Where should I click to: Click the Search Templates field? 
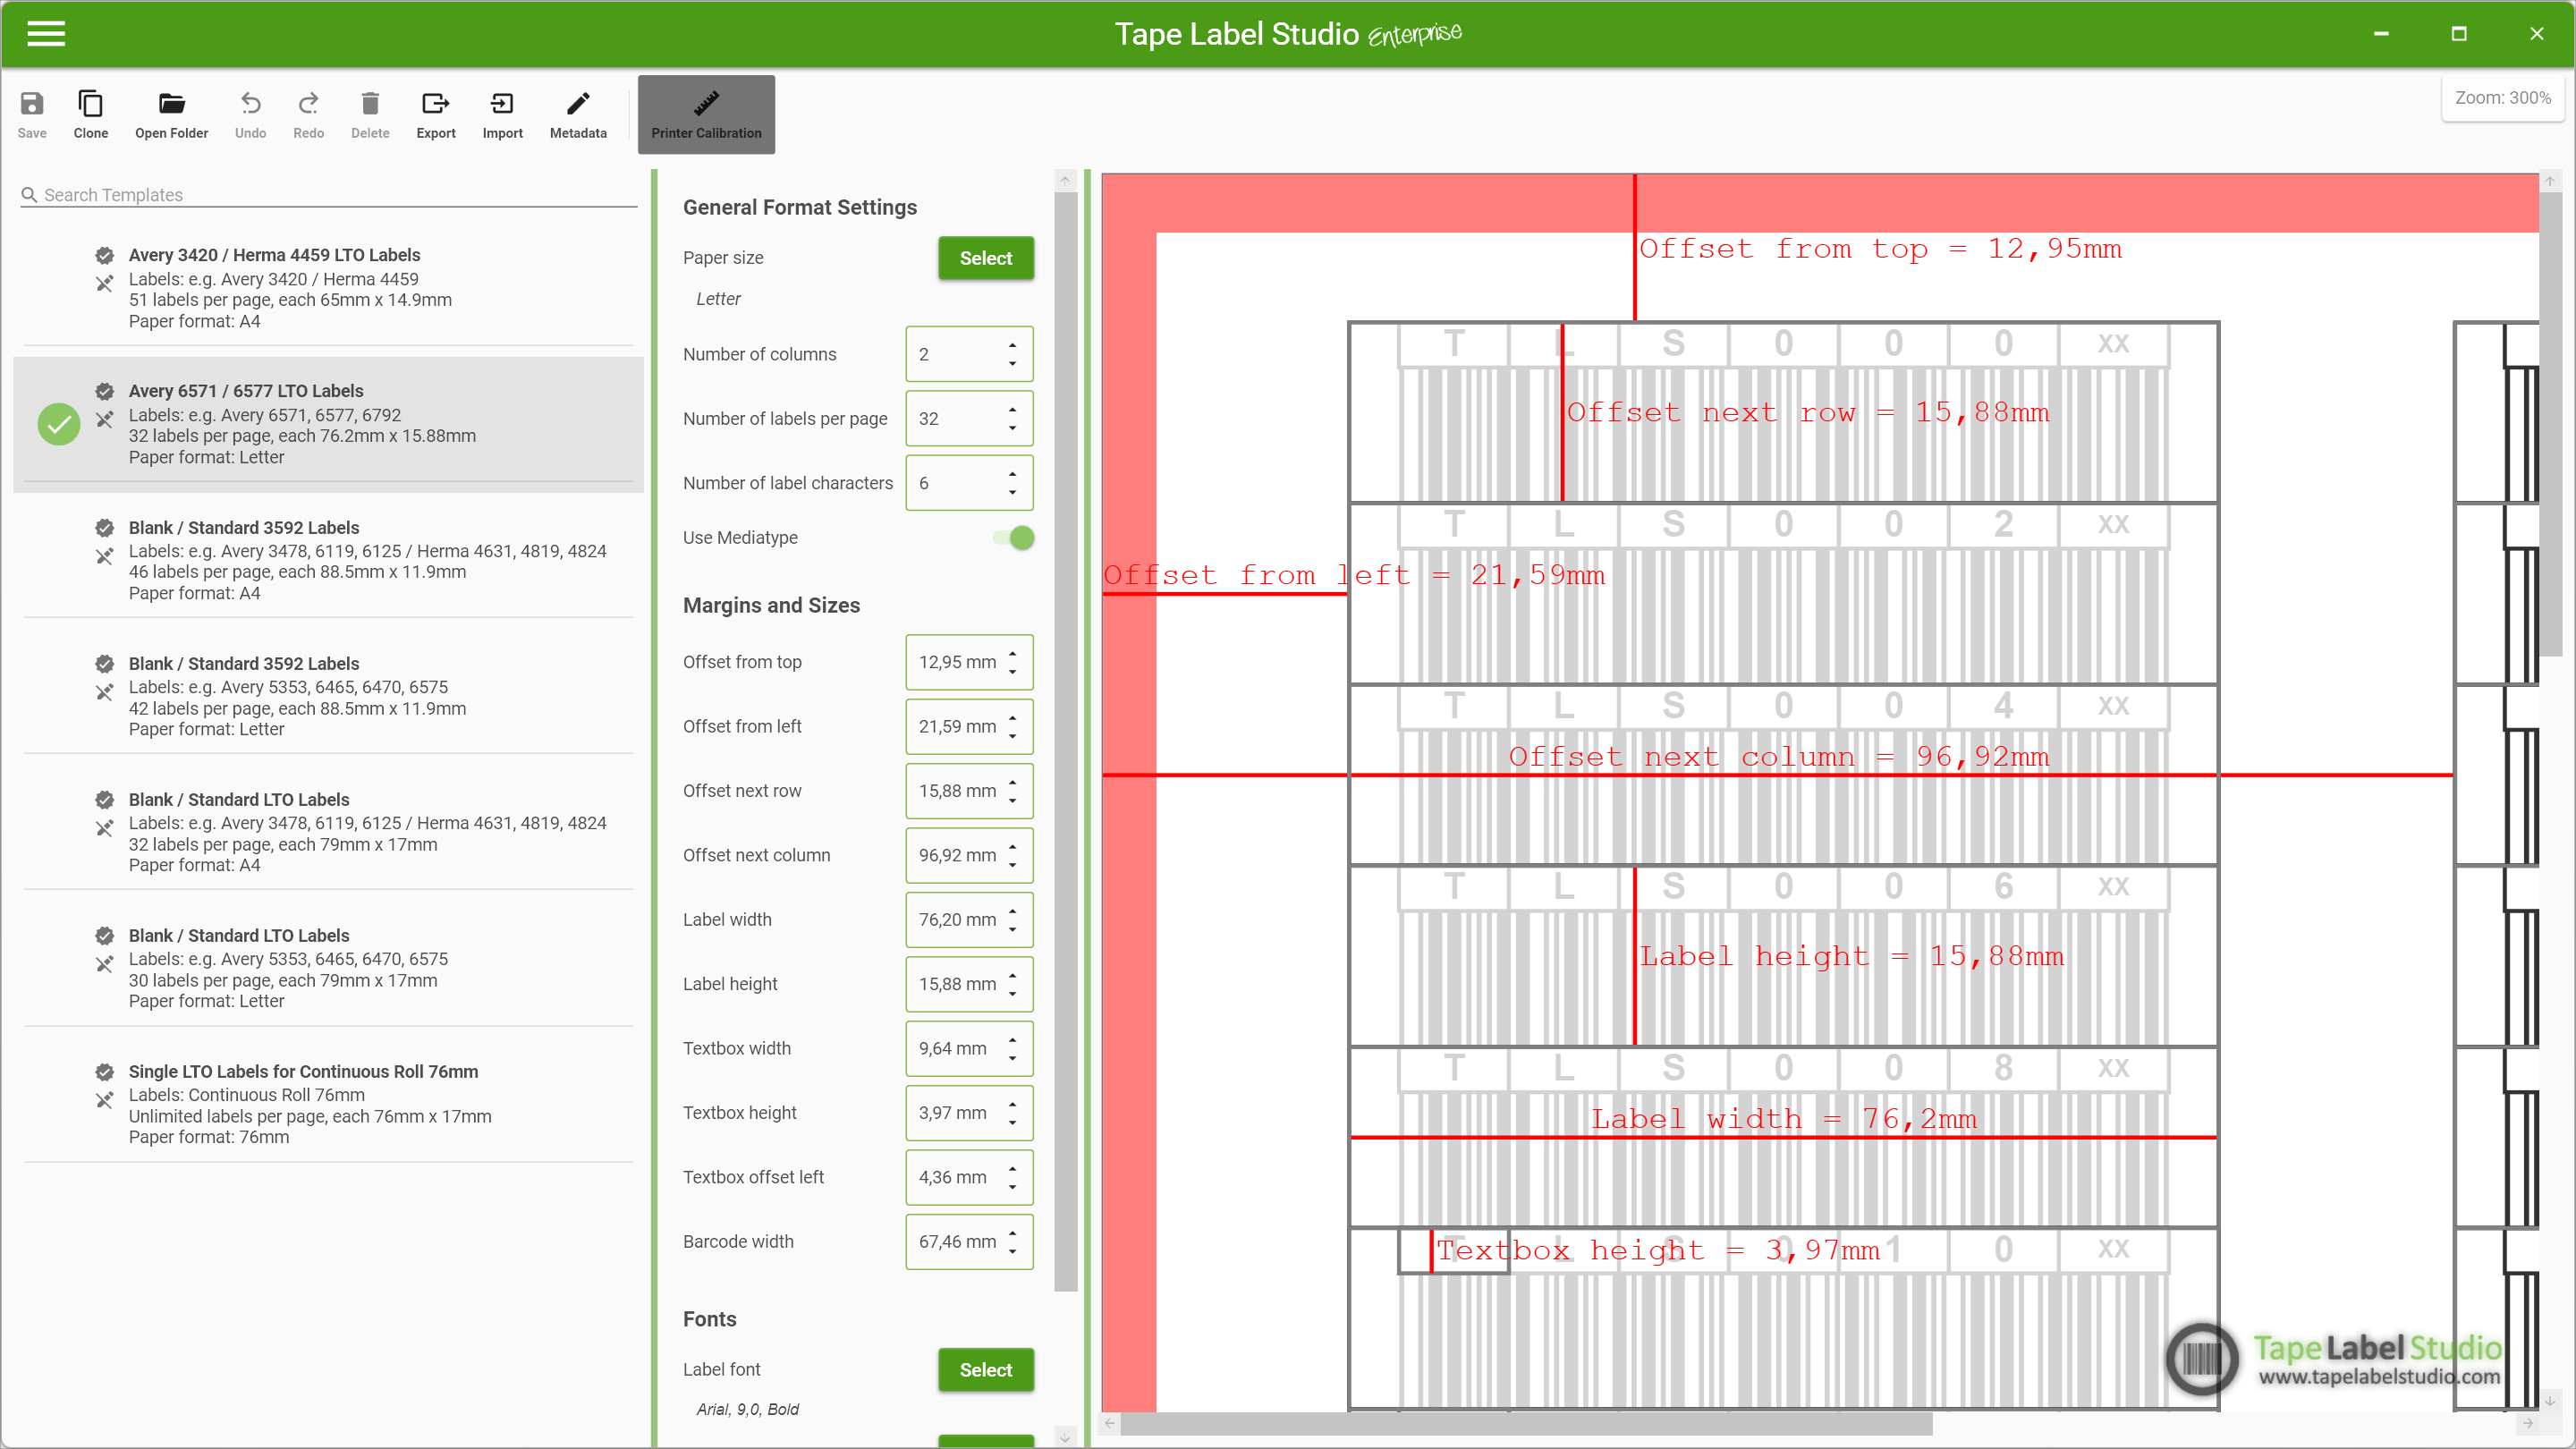pyautogui.click(x=328, y=194)
